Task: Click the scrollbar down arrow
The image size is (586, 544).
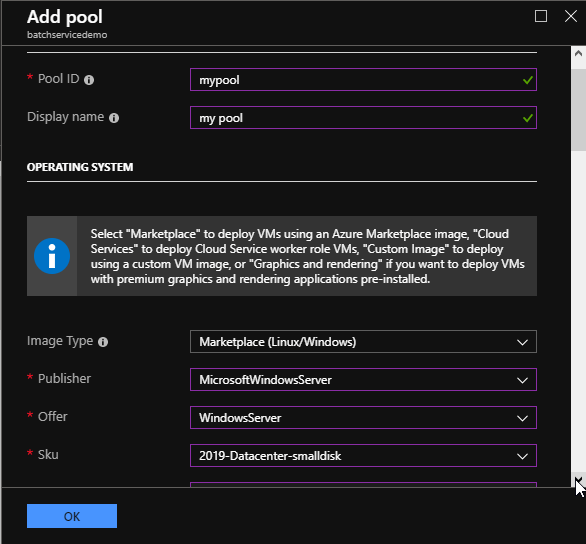Action: coord(578,479)
